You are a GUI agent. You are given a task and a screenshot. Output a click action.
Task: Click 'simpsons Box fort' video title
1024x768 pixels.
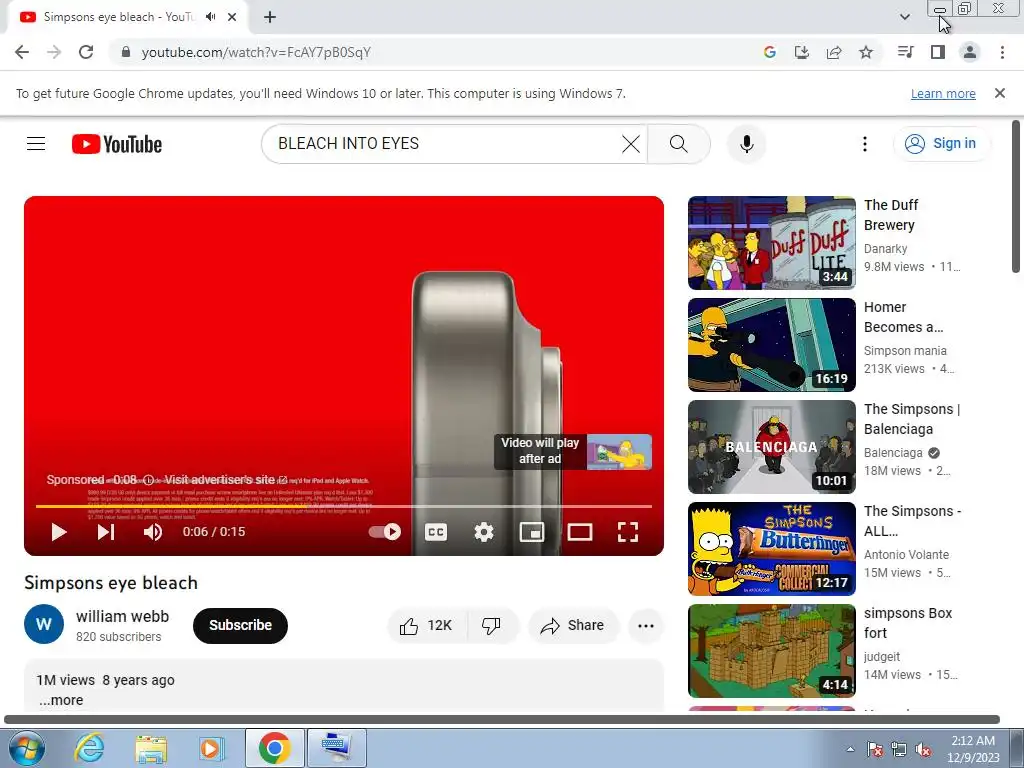(908, 623)
